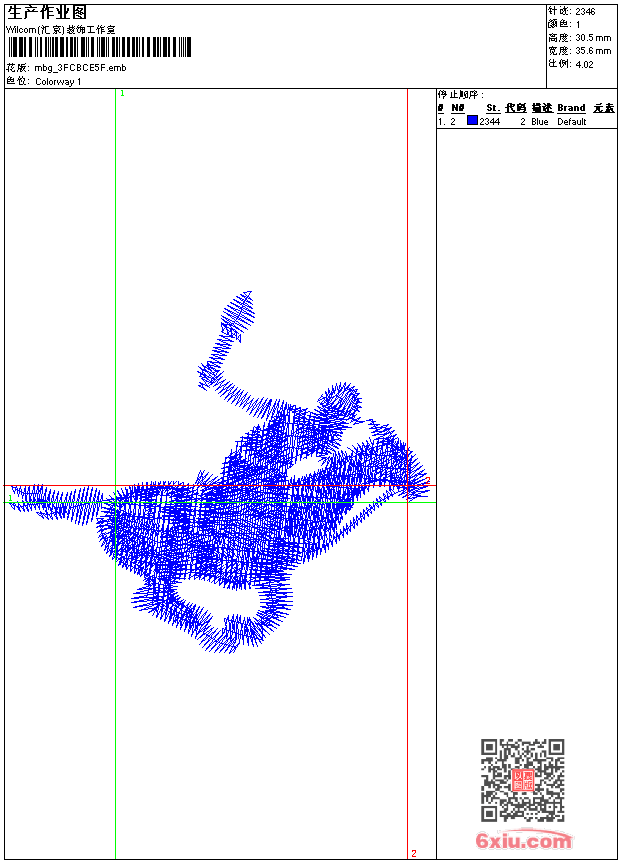Select the file name mbg_3FCBCE5F.emb
Screen dimensions: 620x860
80,68
